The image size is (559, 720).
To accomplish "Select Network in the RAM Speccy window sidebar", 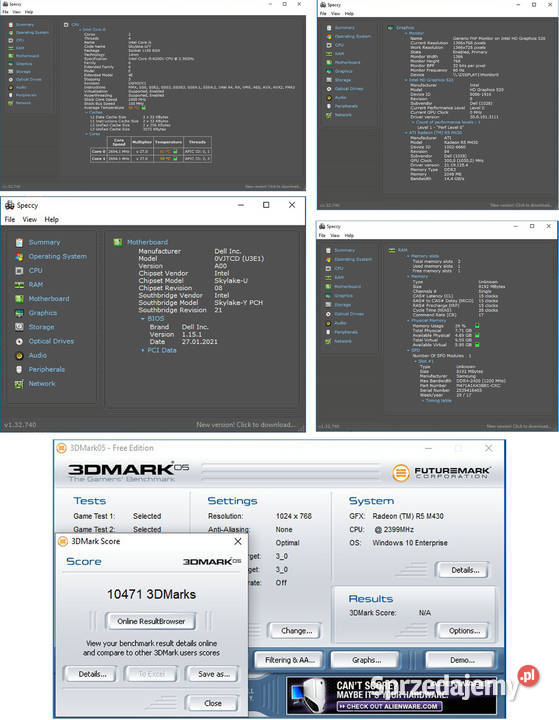I will coord(343,341).
